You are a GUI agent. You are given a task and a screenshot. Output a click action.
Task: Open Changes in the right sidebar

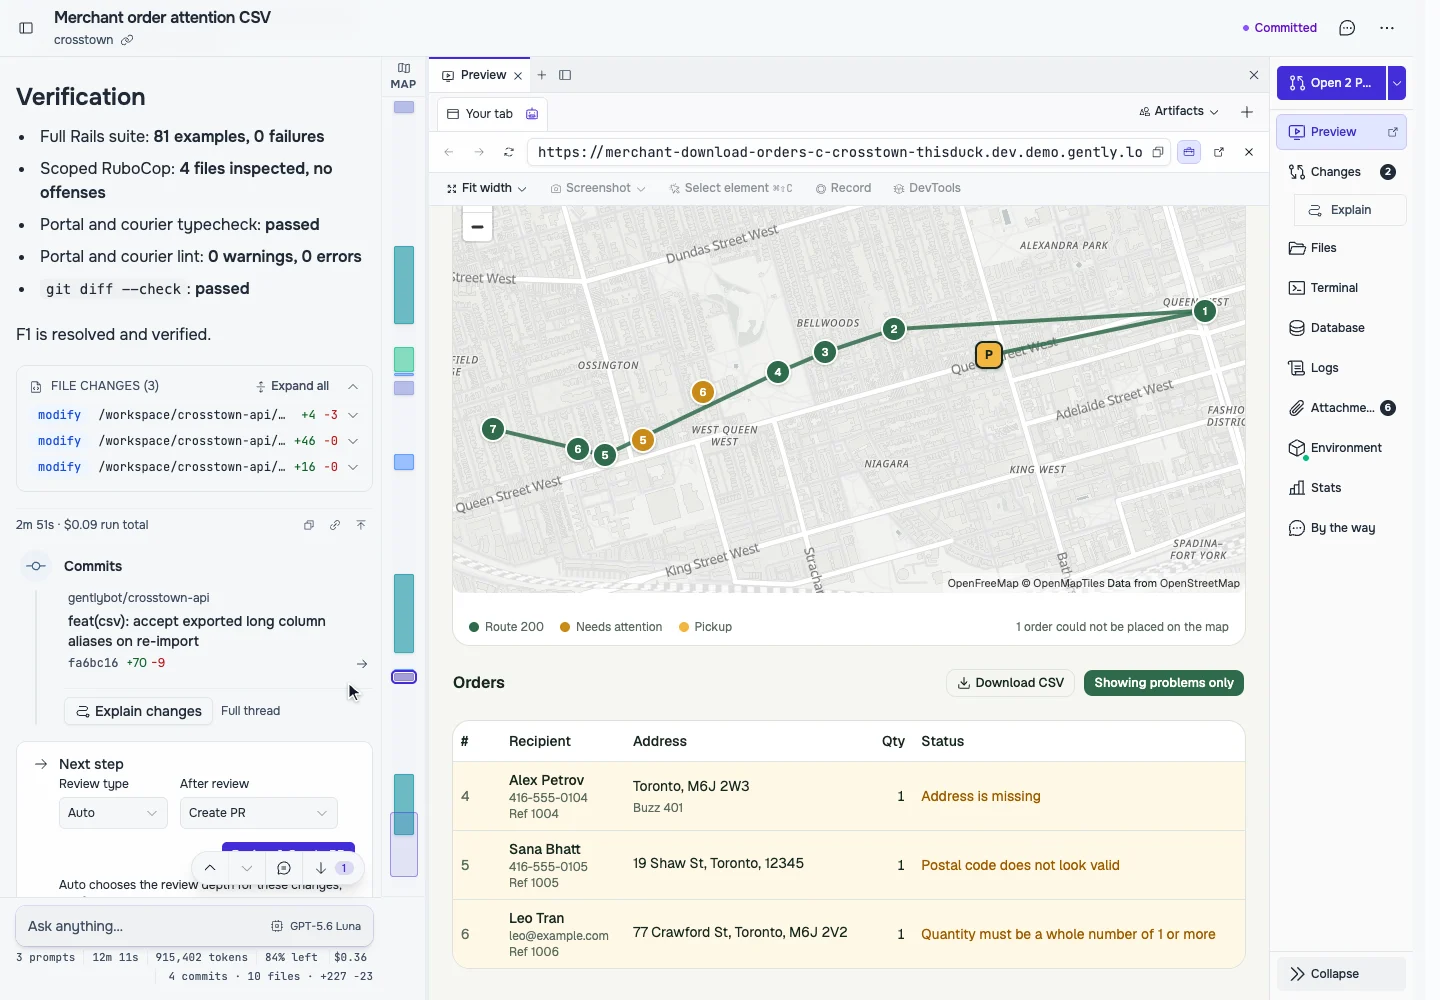point(1341,172)
